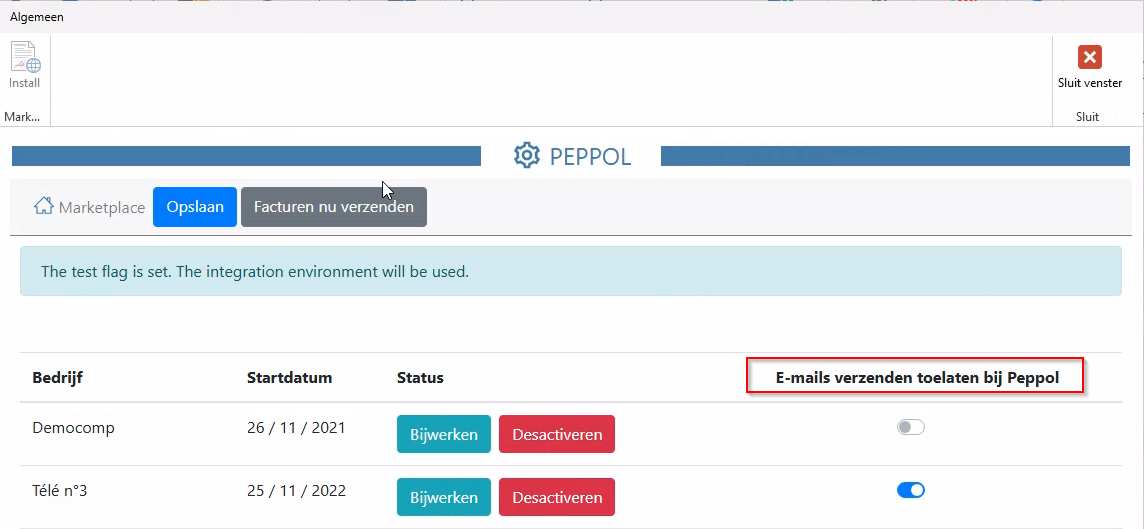Select the Democomp company name

[x=73, y=428]
